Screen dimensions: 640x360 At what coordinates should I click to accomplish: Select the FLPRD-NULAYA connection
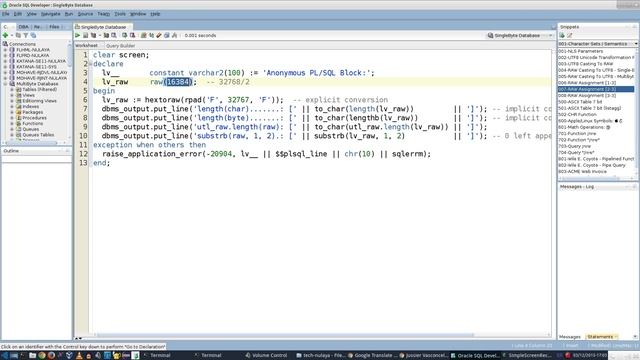(33, 56)
